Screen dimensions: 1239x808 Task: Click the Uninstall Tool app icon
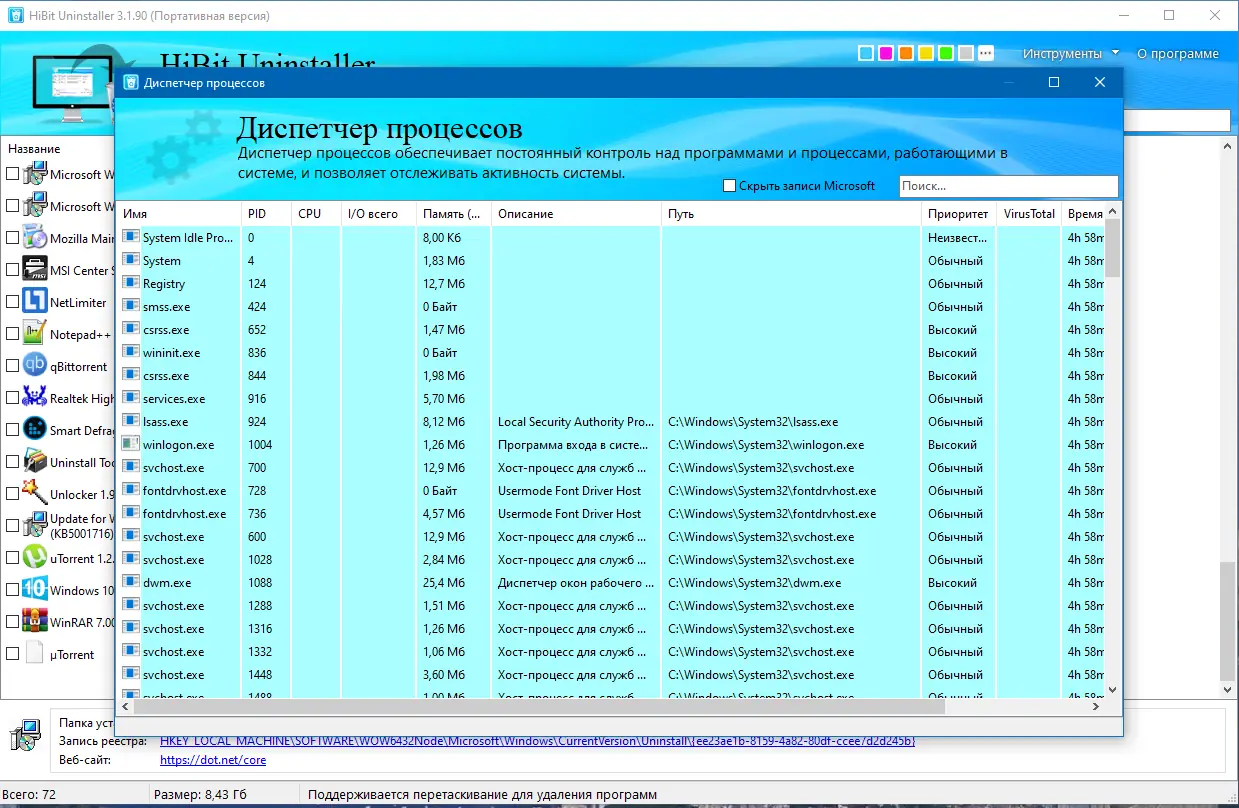(x=35, y=461)
